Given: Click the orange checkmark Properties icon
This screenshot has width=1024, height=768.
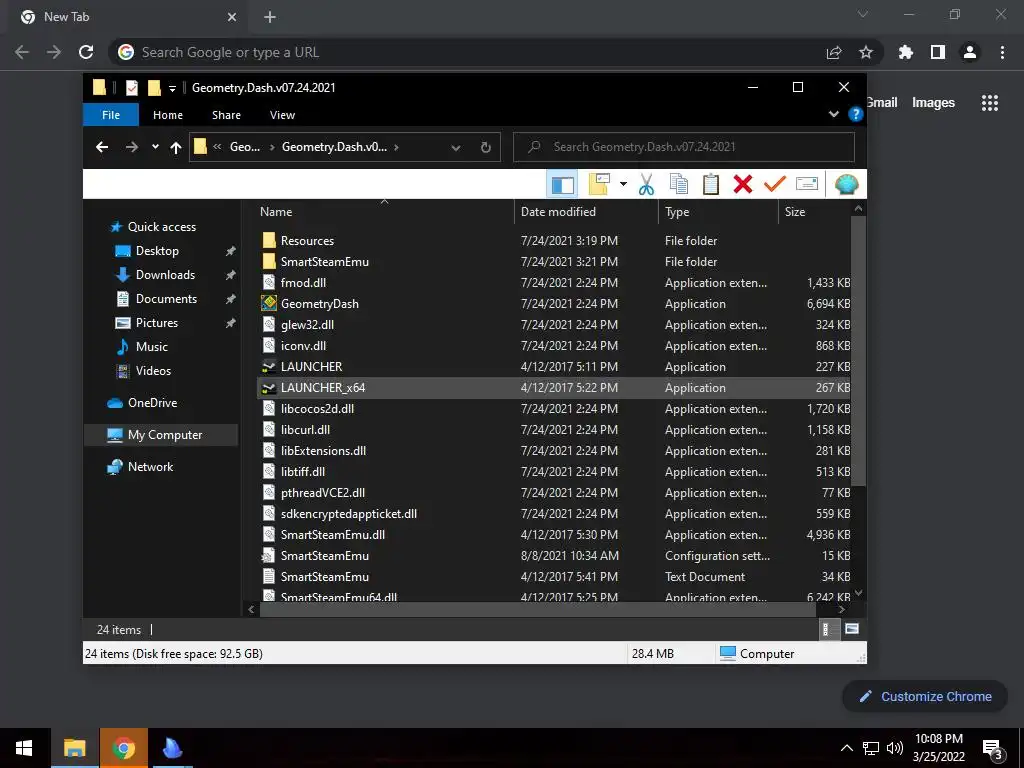Looking at the screenshot, I should 775,184.
